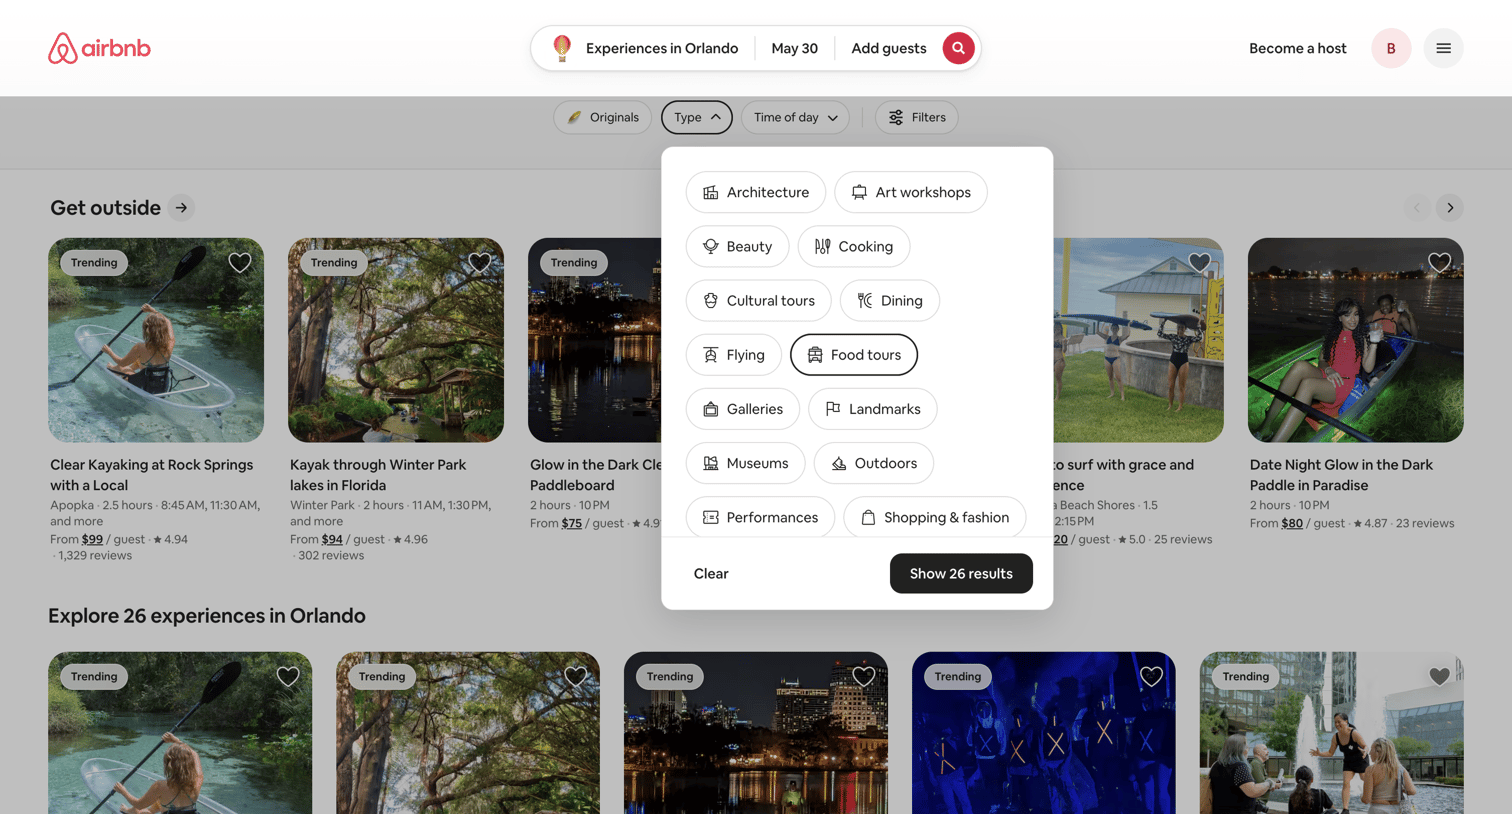Open the Add guests selector

tap(888, 48)
